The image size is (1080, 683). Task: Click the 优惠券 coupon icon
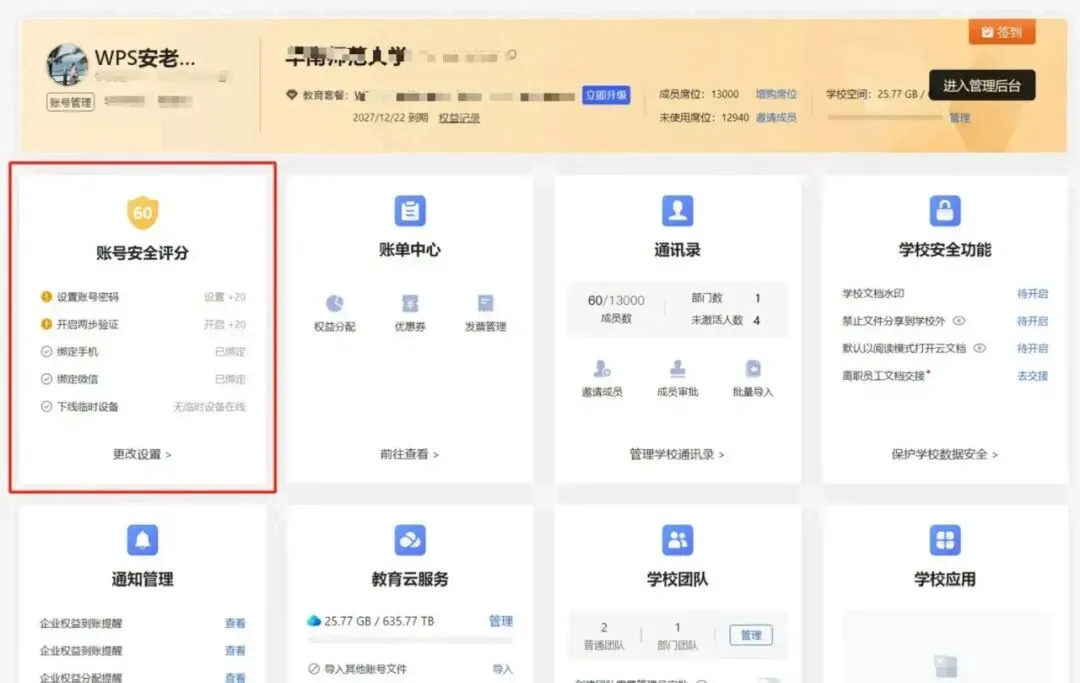(x=410, y=304)
